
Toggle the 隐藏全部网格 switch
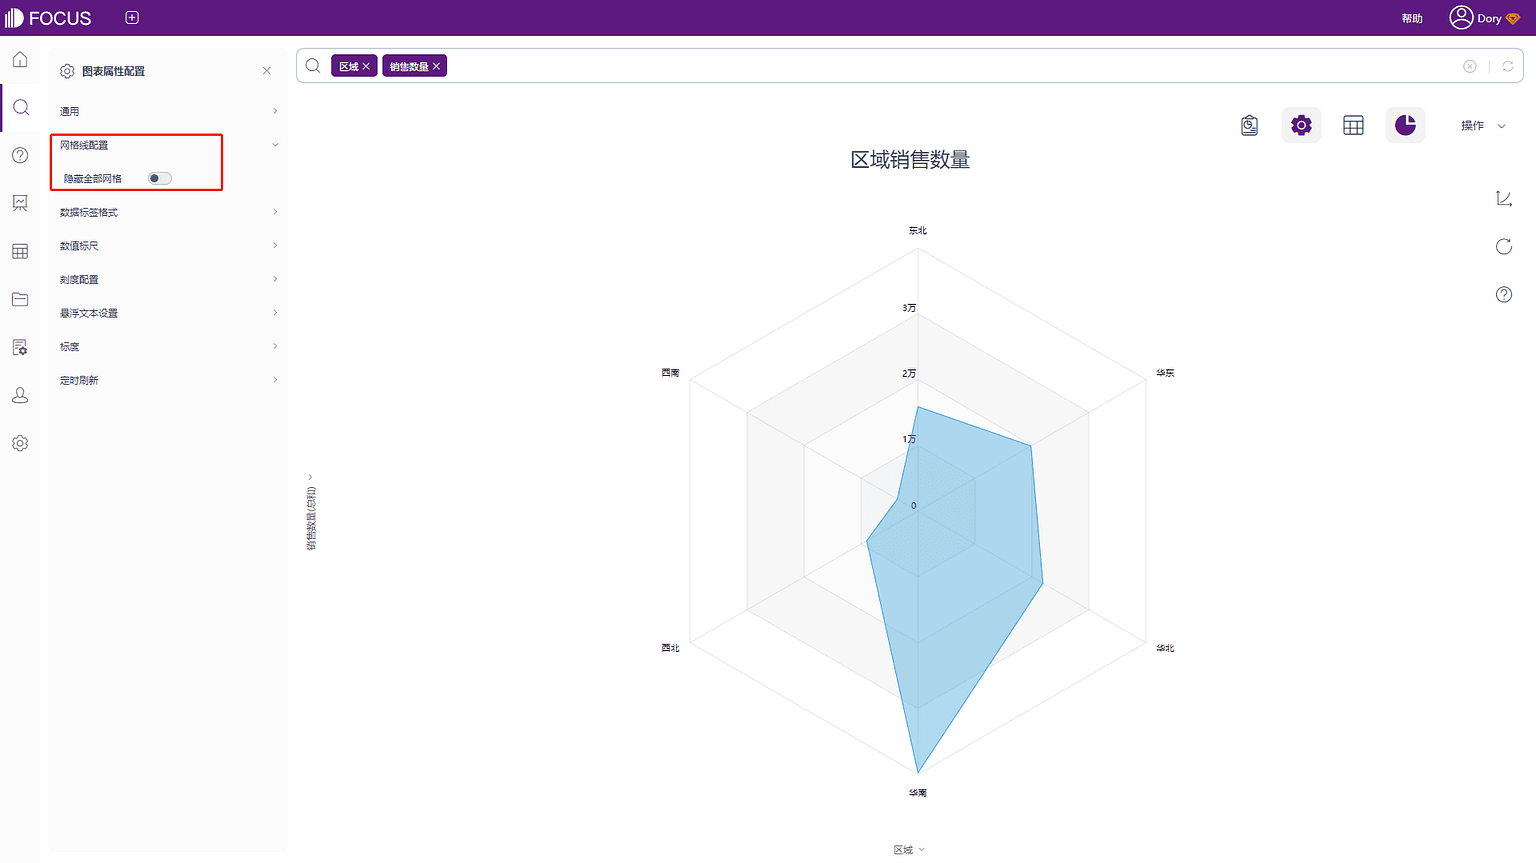tap(160, 178)
